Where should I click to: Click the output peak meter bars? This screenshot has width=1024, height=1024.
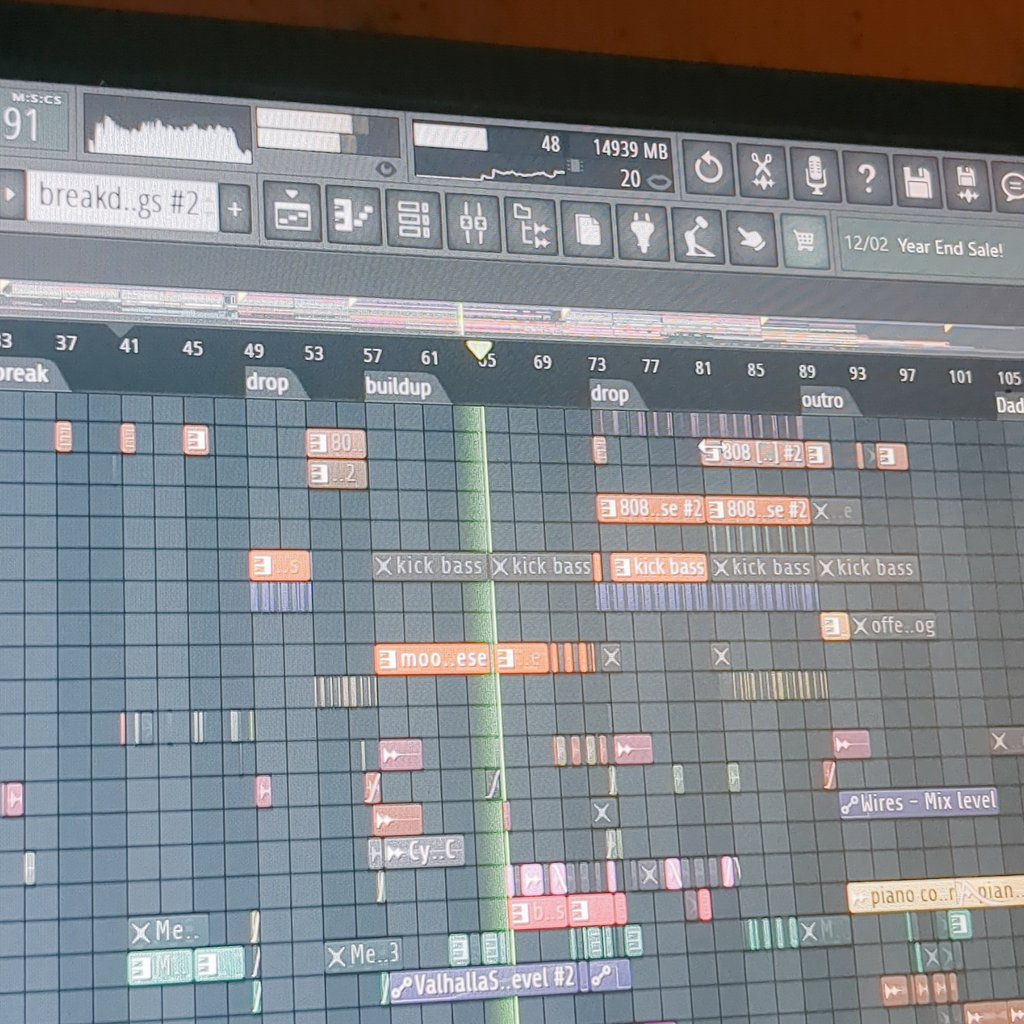point(313,130)
